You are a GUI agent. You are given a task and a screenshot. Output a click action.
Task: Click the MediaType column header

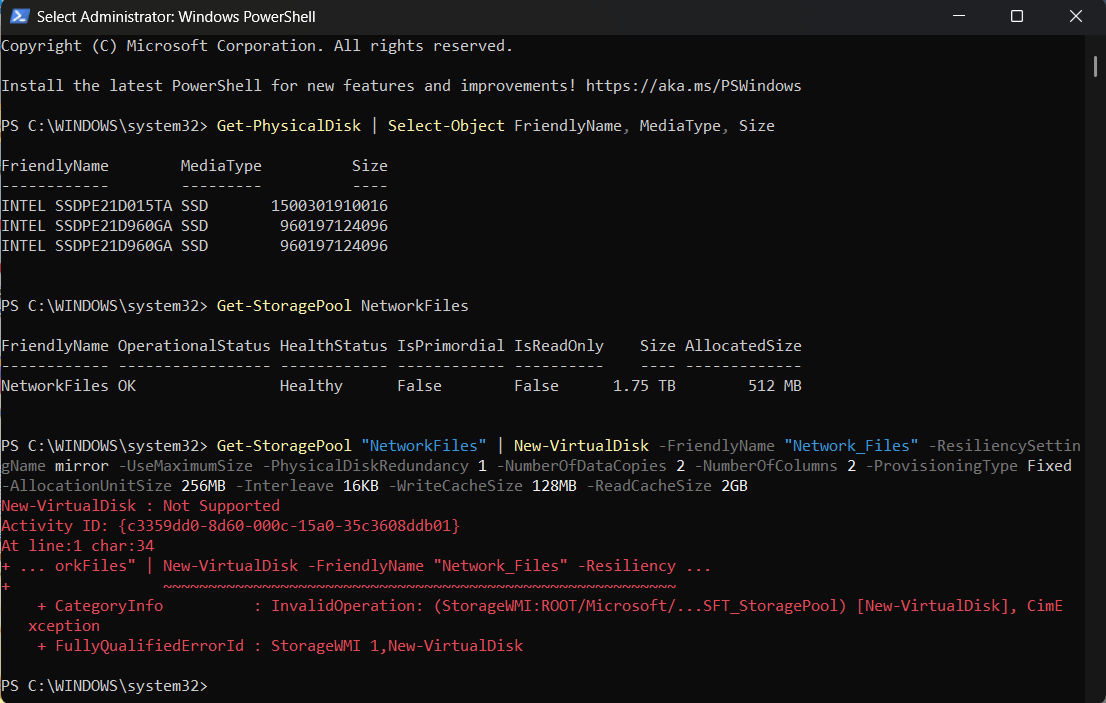click(x=220, y=165)
